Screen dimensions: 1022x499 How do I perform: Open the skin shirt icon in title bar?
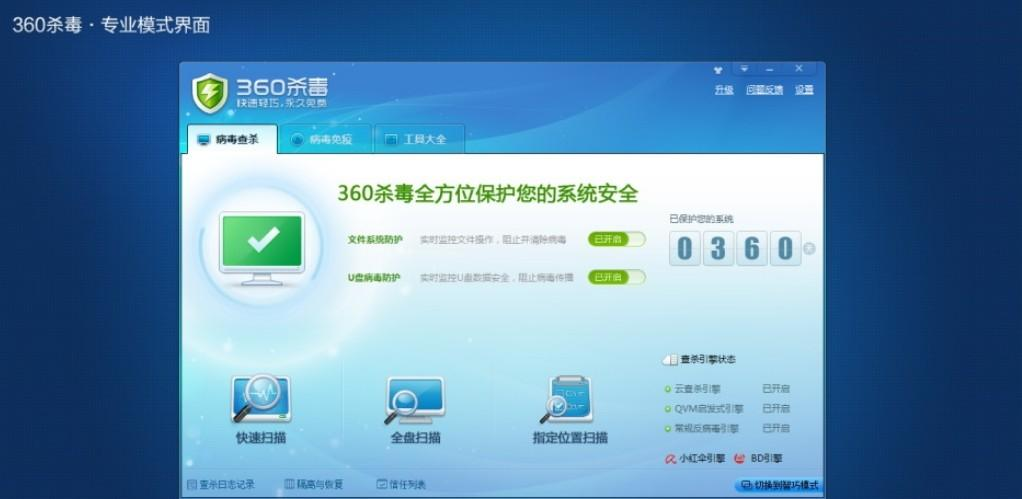click(718, 70)
